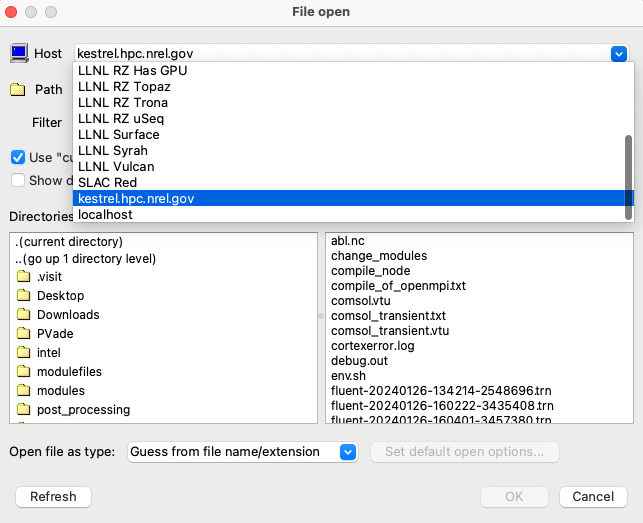Image resolution: width=643 pixels, height=523 pixels.
Task: Select the Downloads folder icon
Action: point(23,315)
